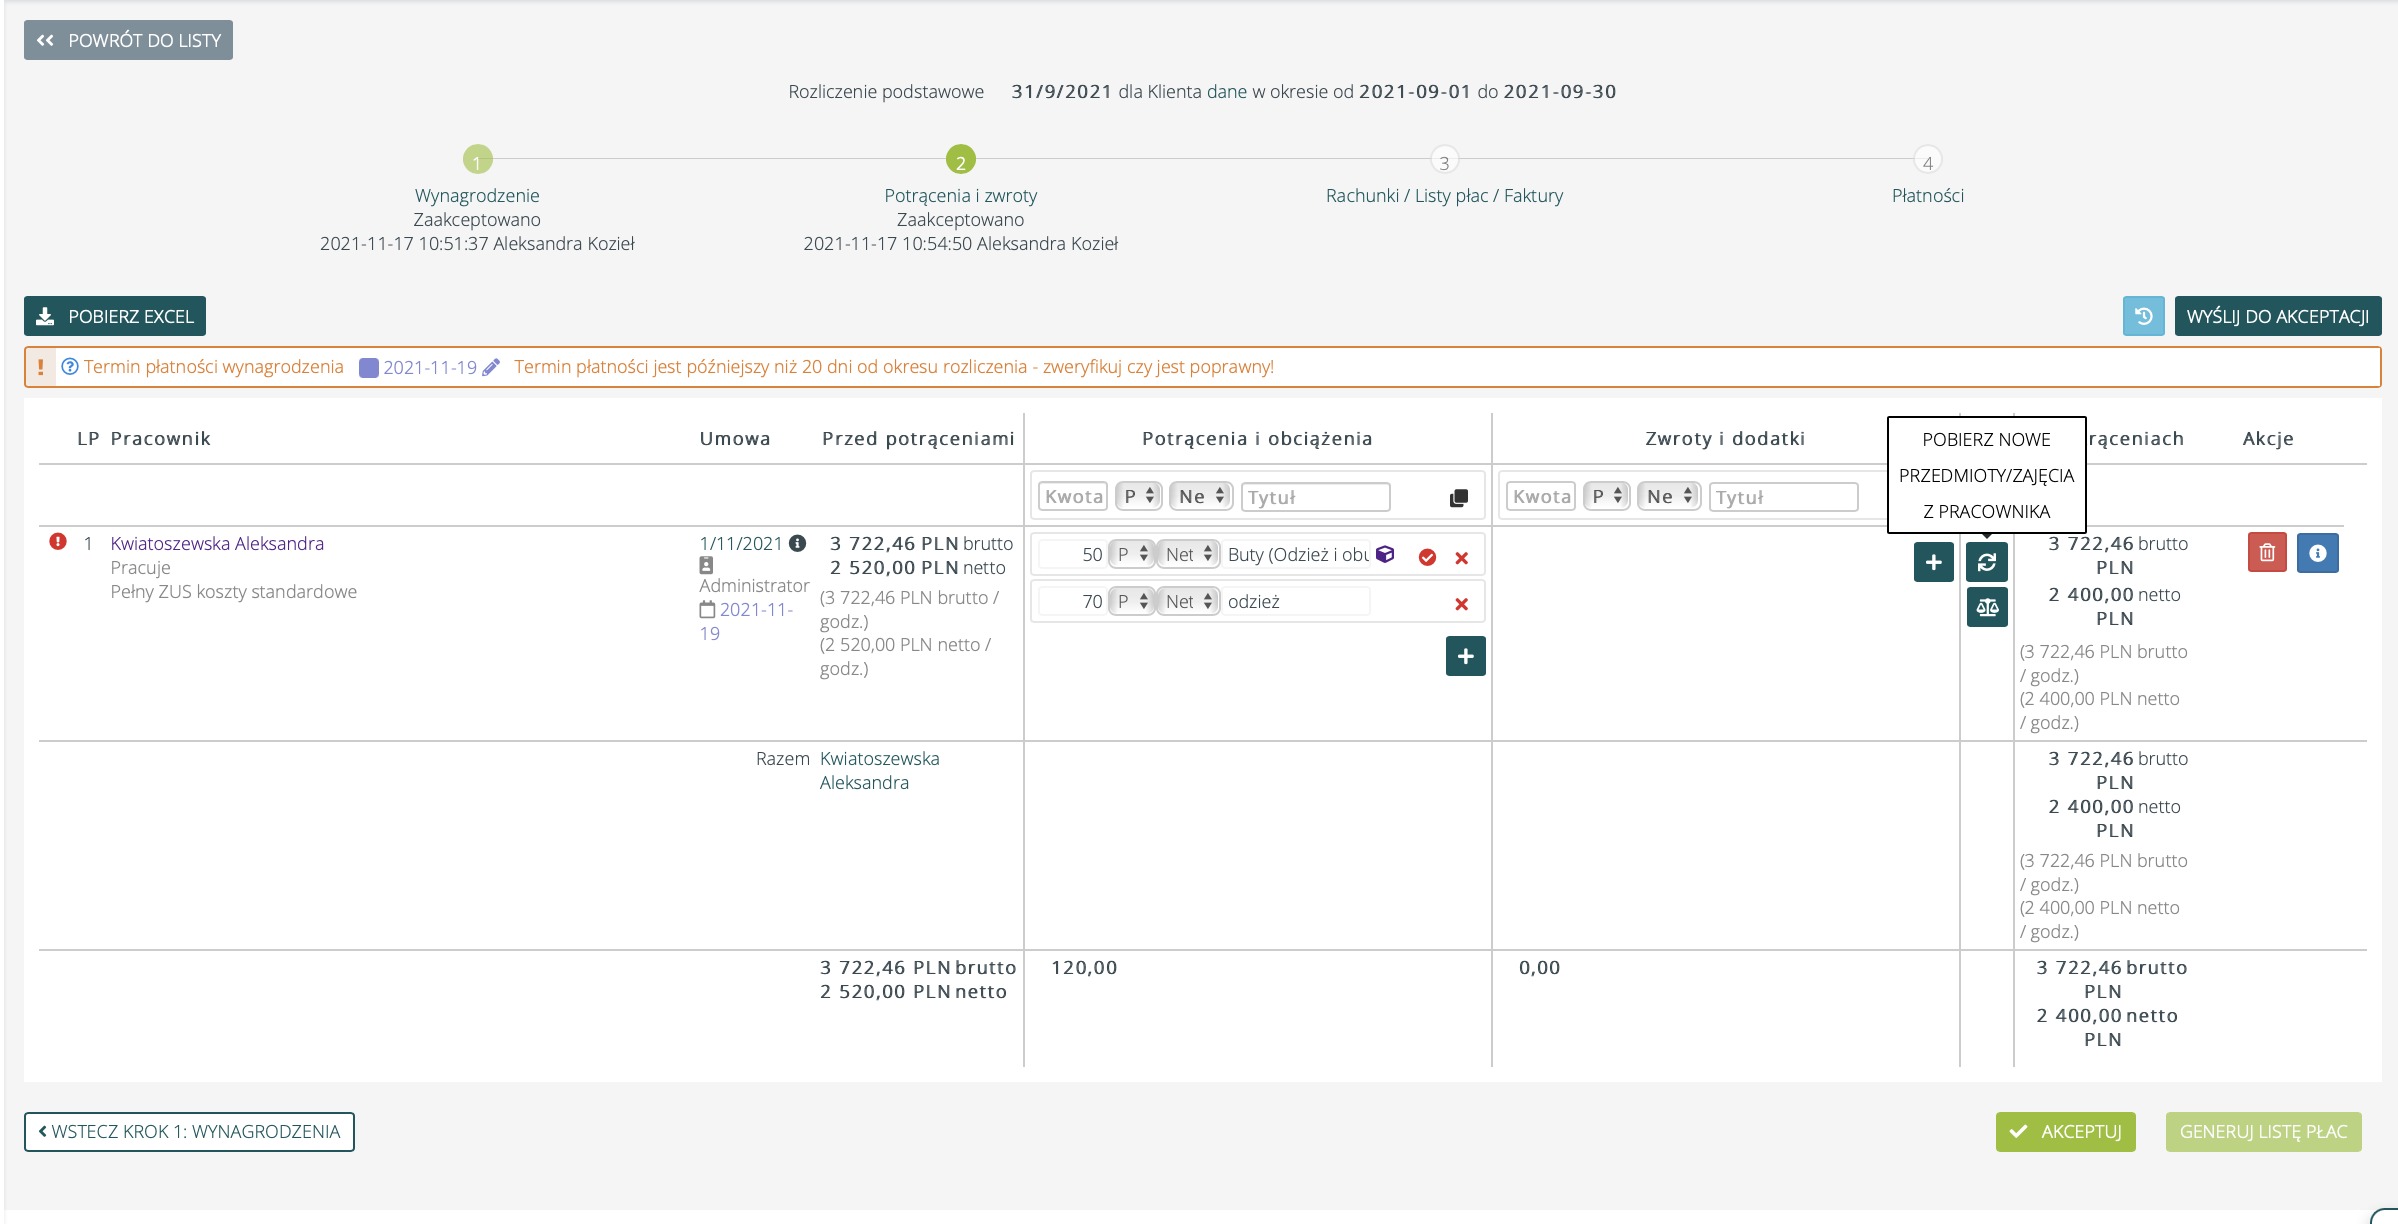Image resolution: width=2398 pixels, height=1224 pixels.
Task: Open the blue info icon in Akcje
Action: 2317,553
